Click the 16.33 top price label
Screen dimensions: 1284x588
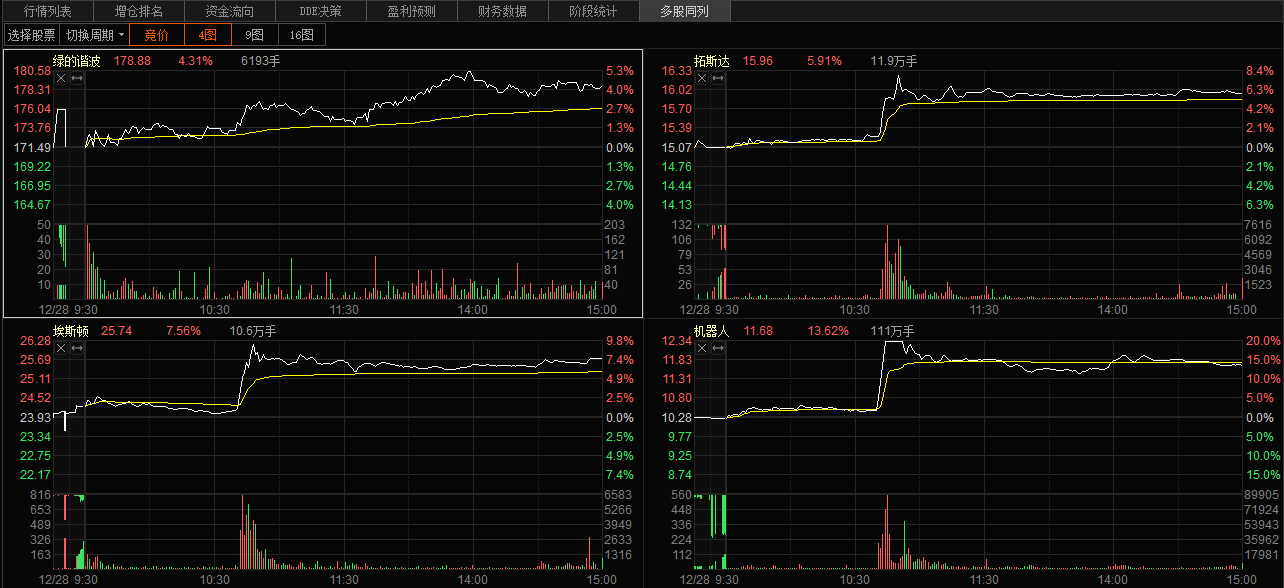tap(678, 71)
